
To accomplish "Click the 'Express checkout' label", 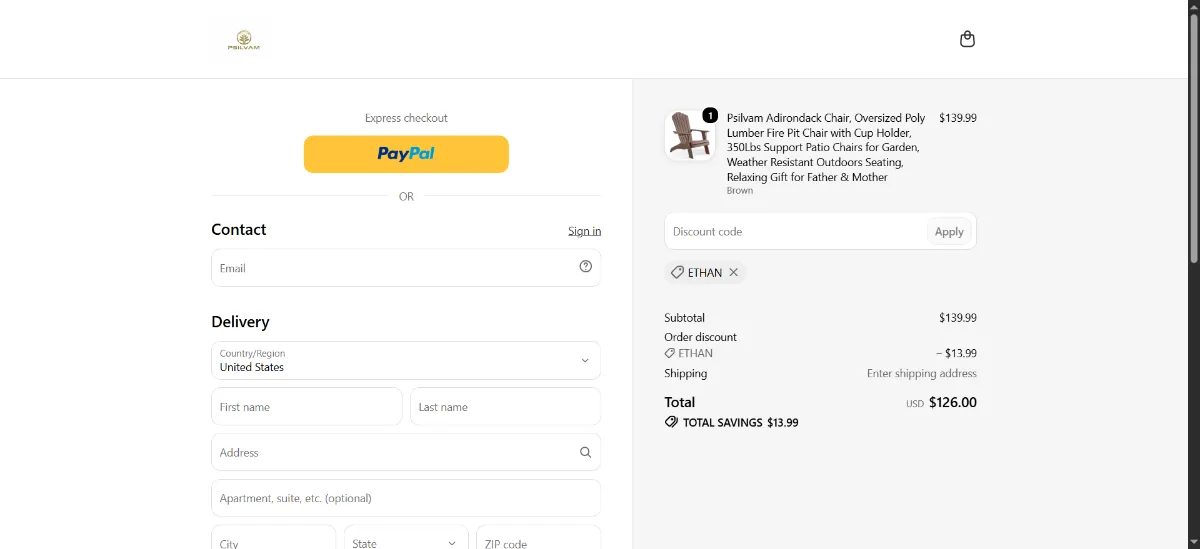I will click(x=406, y=118).
